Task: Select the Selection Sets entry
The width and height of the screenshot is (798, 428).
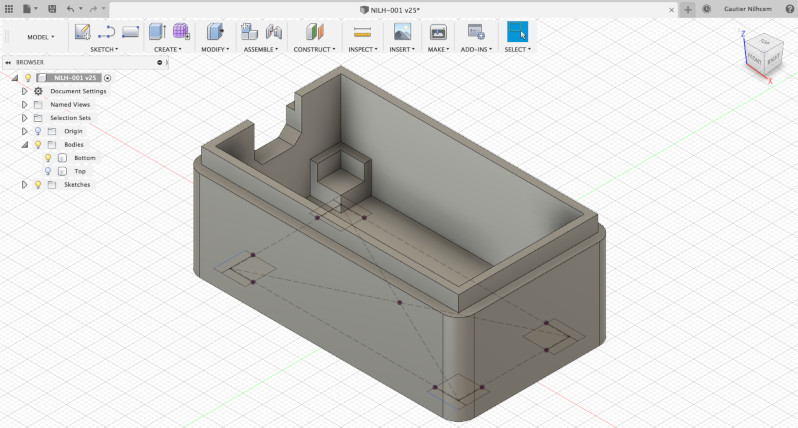Action: pos(70,118)
